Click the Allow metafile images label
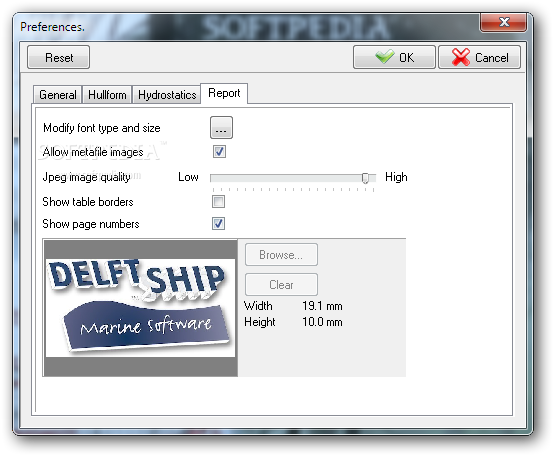The width and height of the screenshot is (554, 456). click(93, 152)
